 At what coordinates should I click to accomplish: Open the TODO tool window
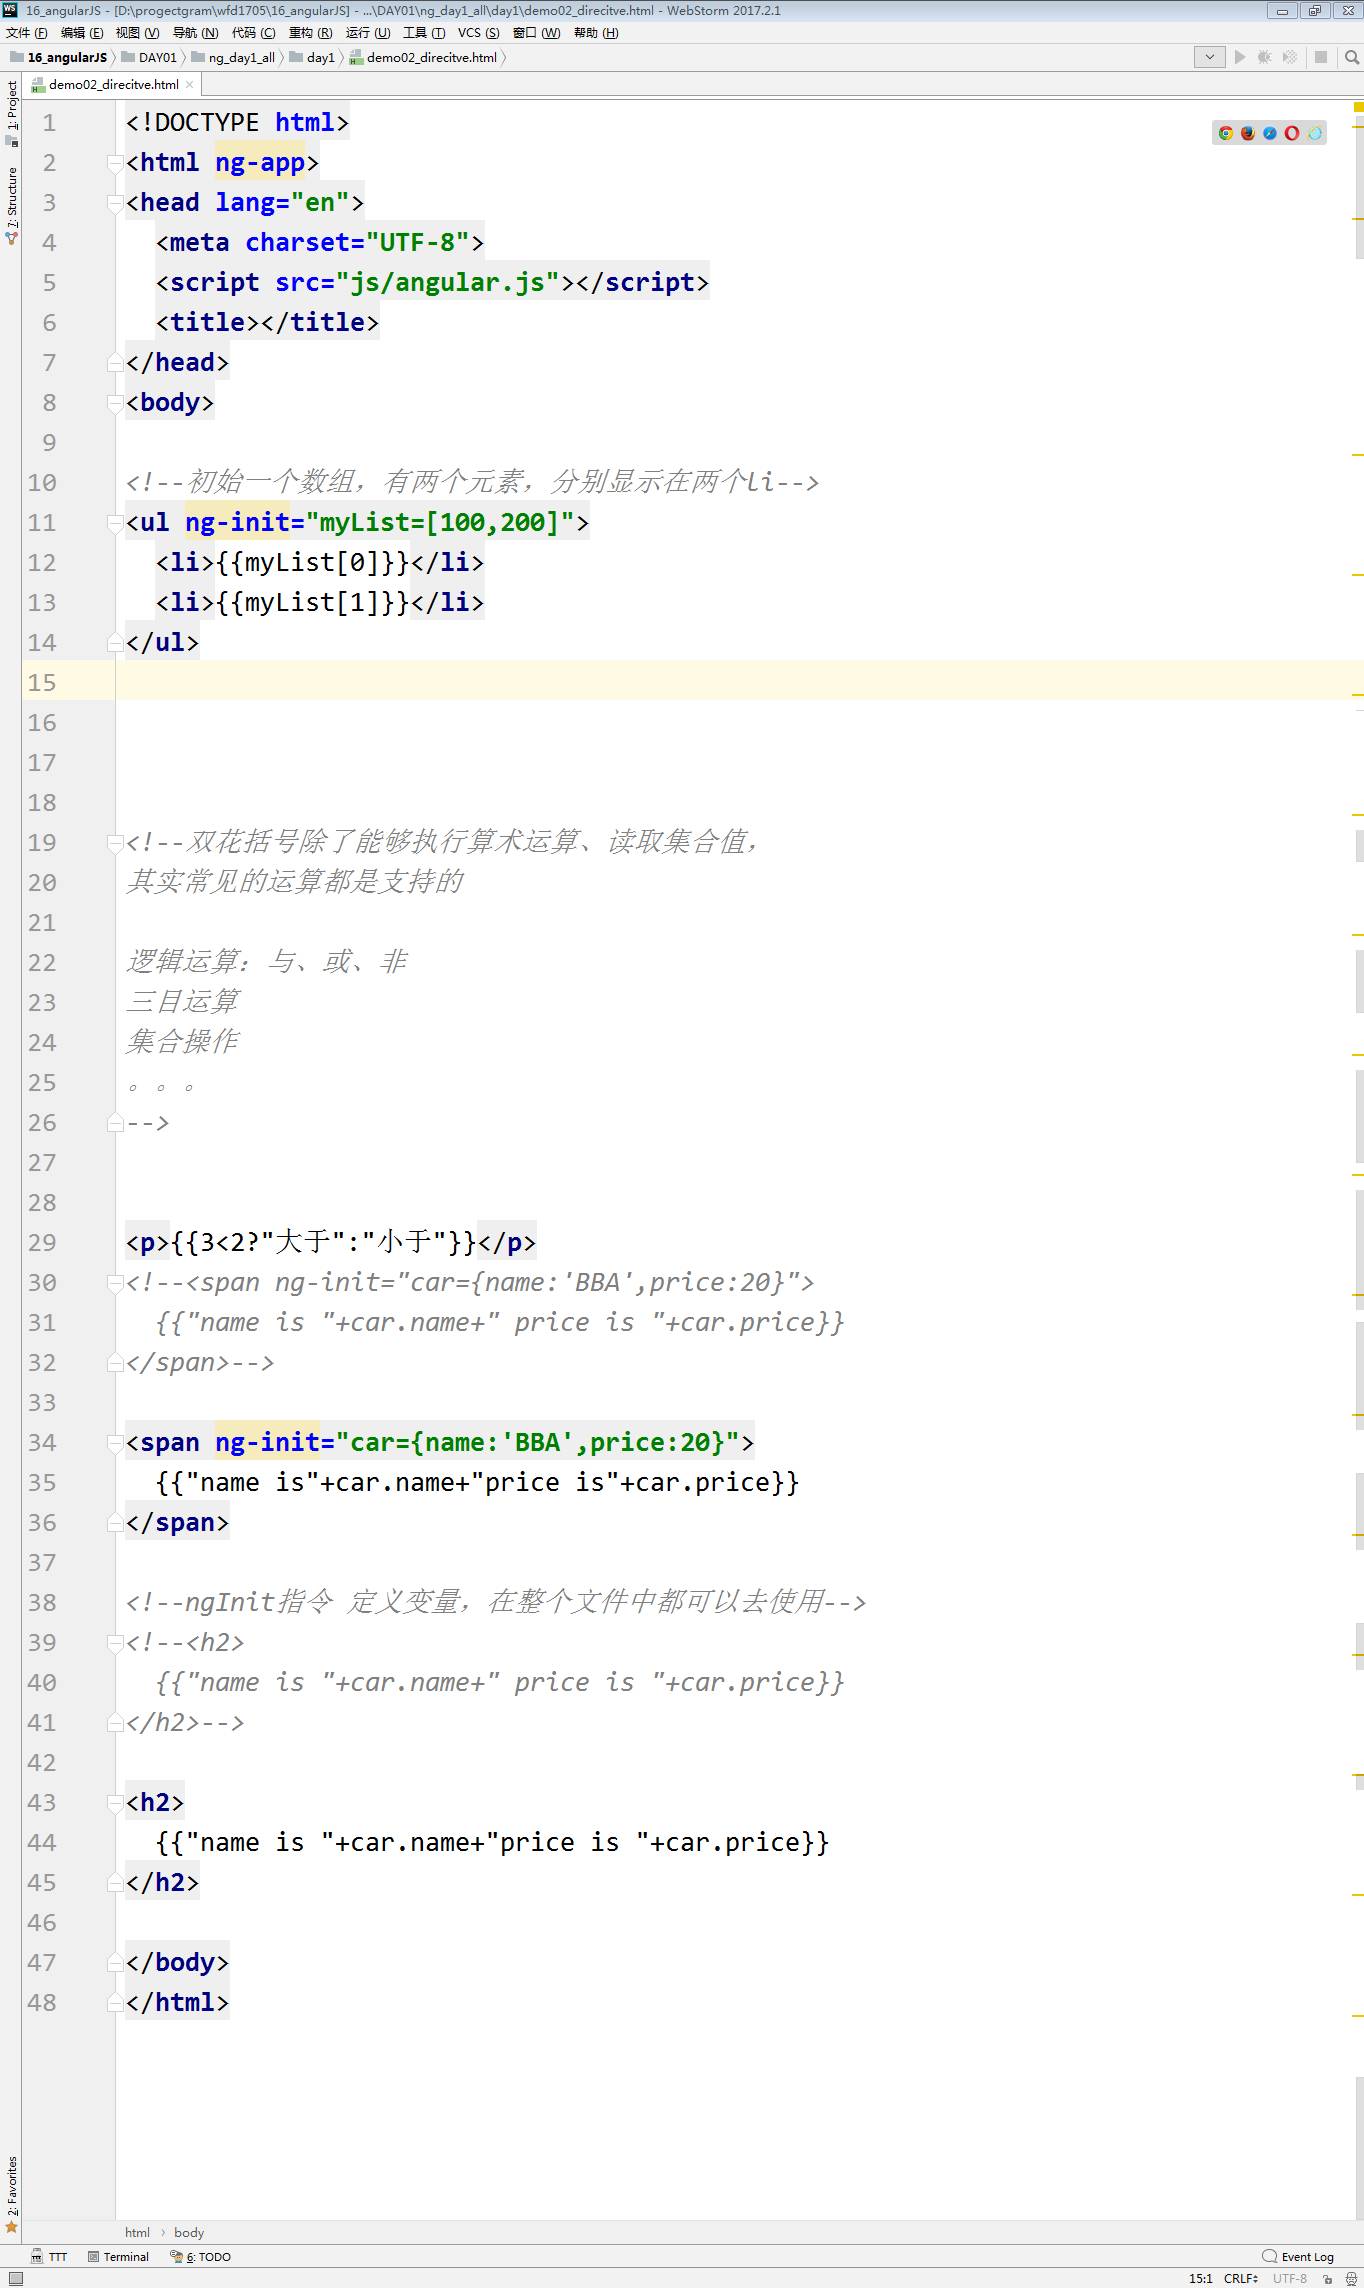200,2257
